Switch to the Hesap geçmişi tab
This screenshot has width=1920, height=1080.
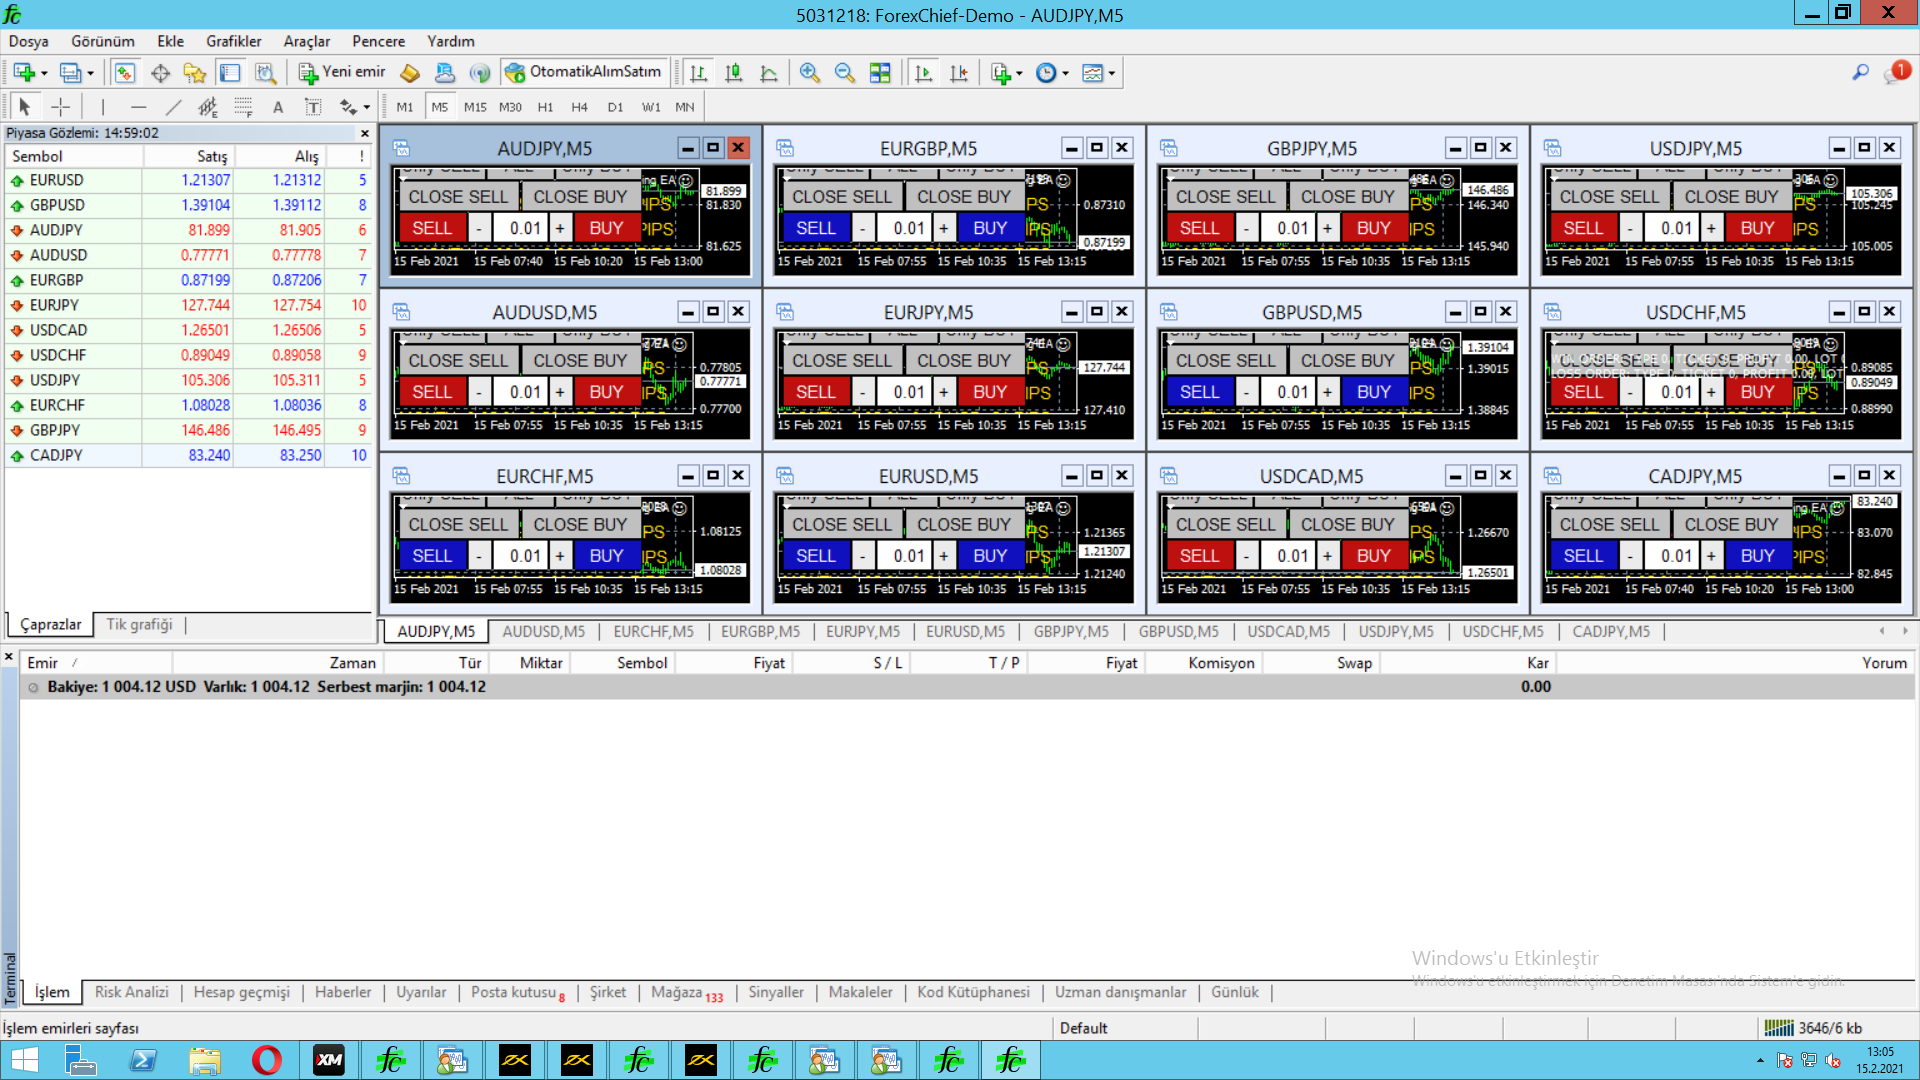click(x=241, y=992)
